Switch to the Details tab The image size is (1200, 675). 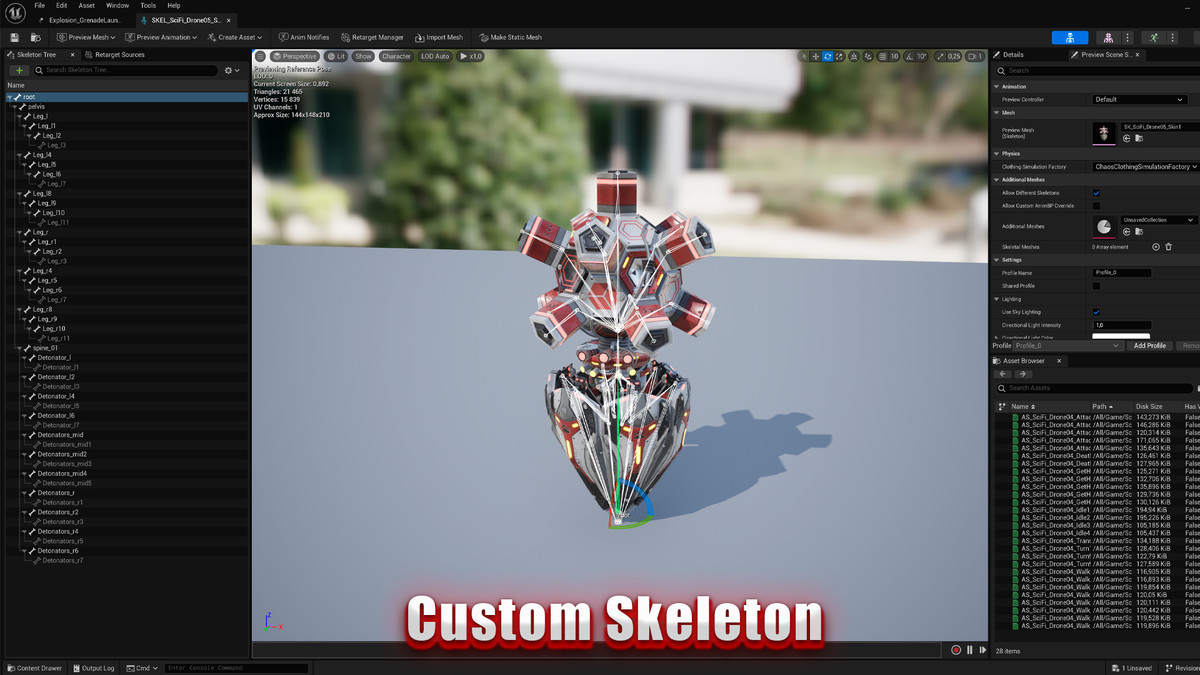(1008, 55)
